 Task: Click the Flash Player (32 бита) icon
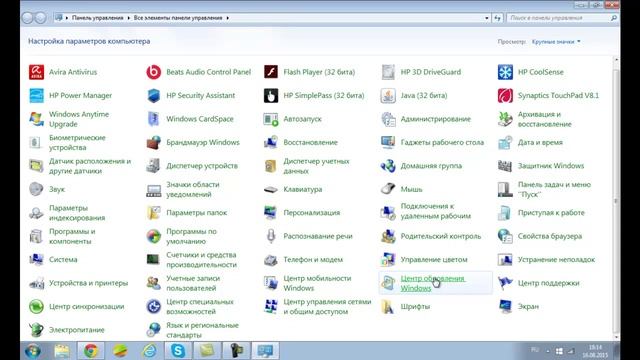pyautogui.click(x=271, y=72)
